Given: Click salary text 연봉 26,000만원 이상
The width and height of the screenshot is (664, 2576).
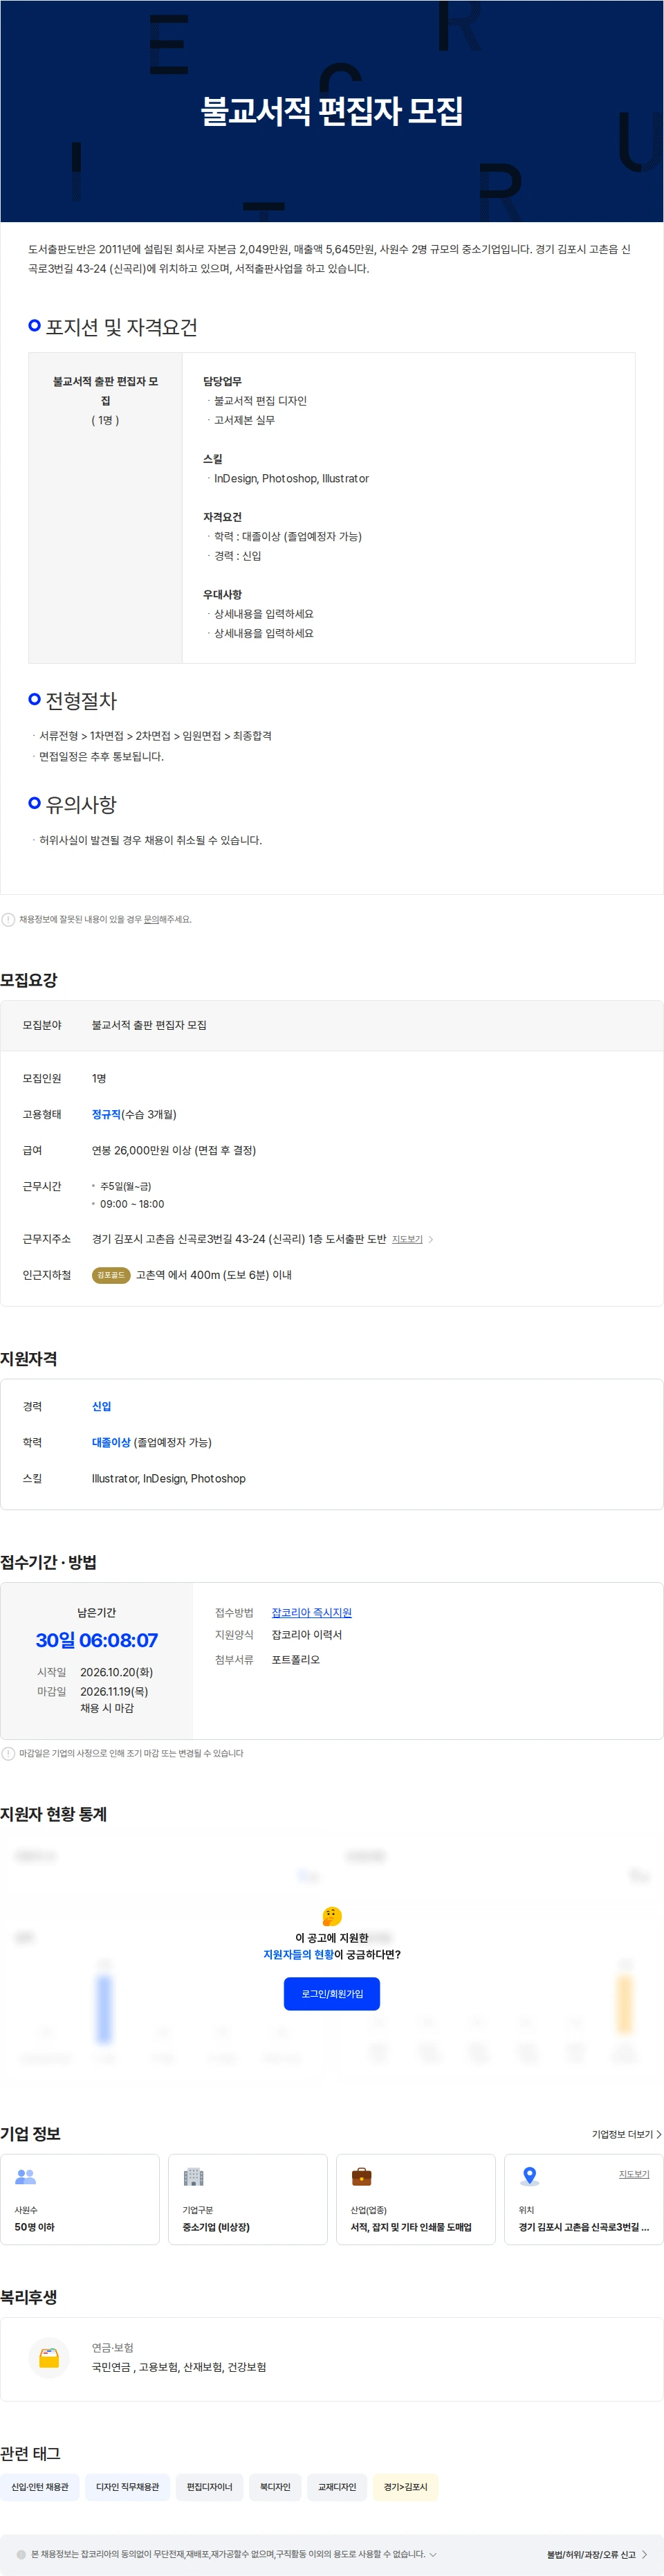Looking at the screenshot, I should (174, 1150).
